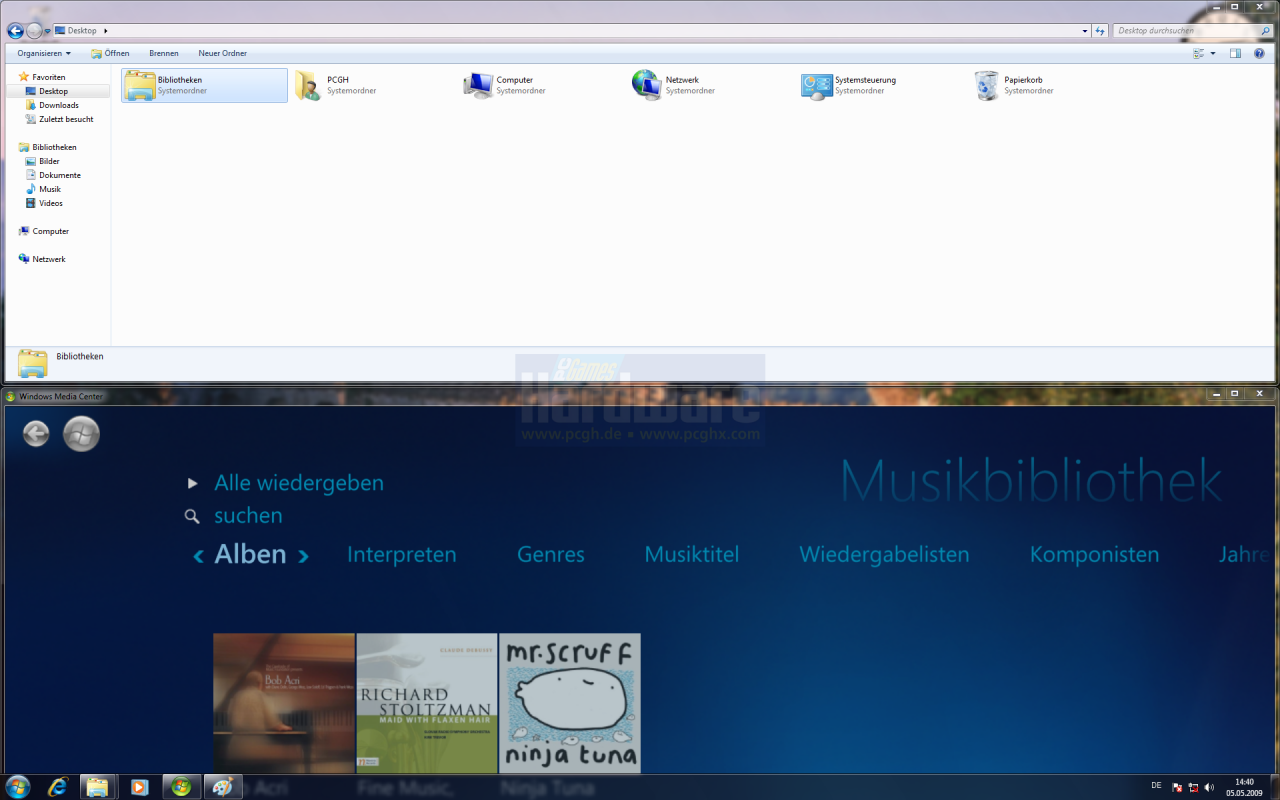Select Favoriten in the navigation pane

(x=42, y=77)
